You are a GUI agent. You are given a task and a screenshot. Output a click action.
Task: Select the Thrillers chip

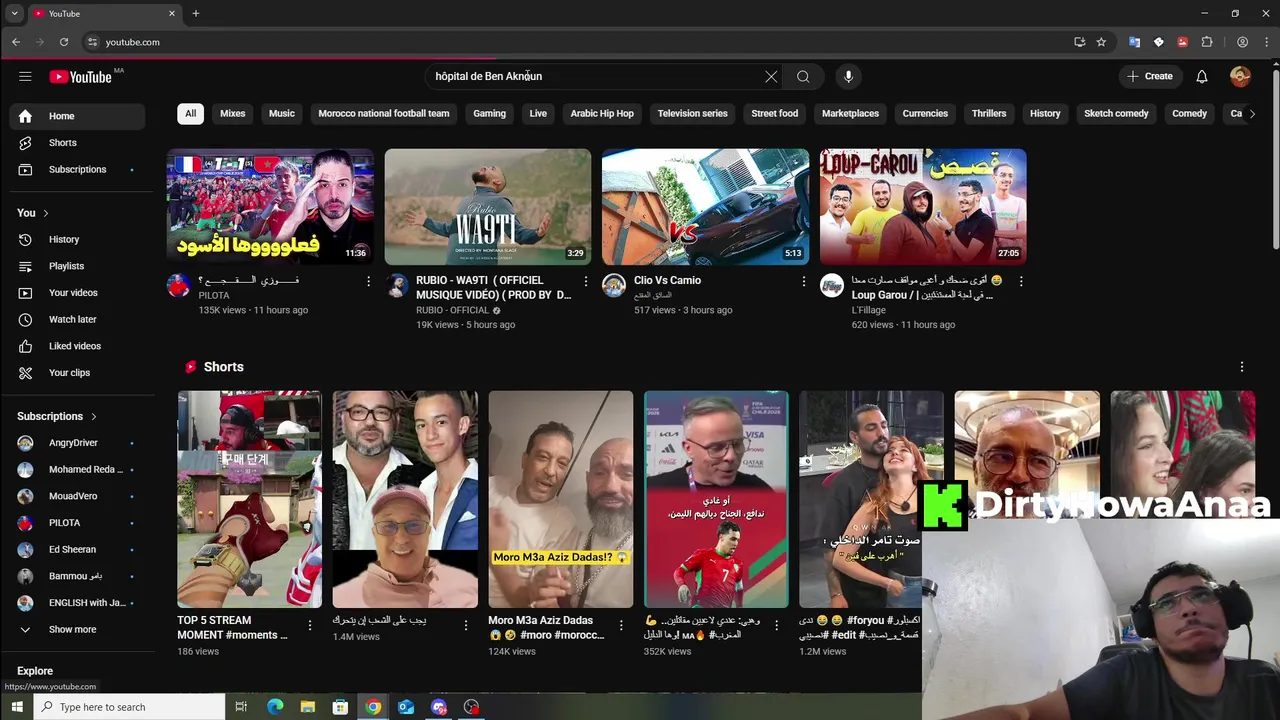tap(989, 114)
